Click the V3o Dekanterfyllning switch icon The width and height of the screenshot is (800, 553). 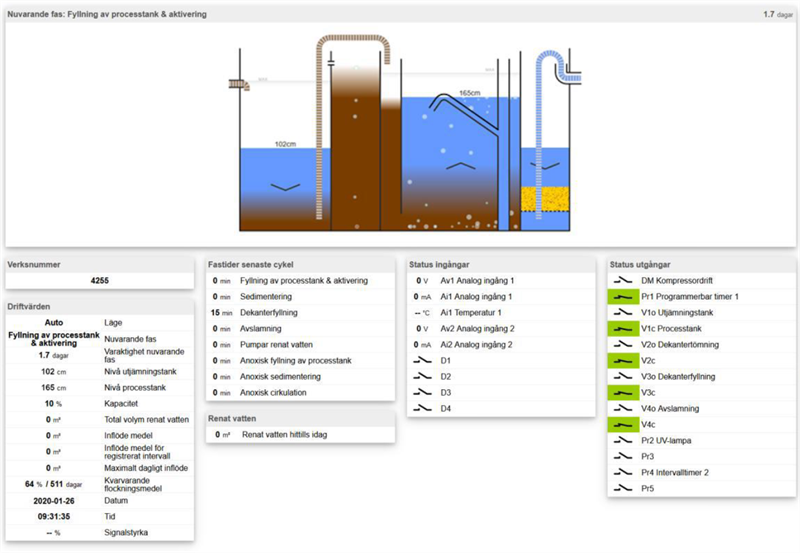(621, 376)
